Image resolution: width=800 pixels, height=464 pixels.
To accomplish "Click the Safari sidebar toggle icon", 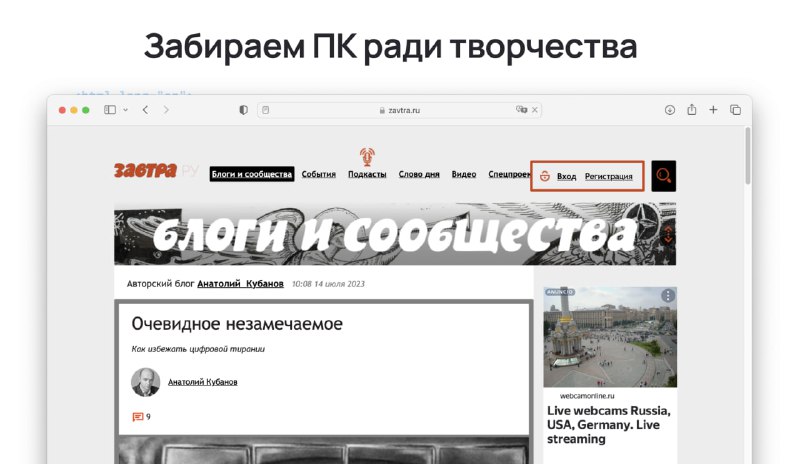I will click(110, 110).
